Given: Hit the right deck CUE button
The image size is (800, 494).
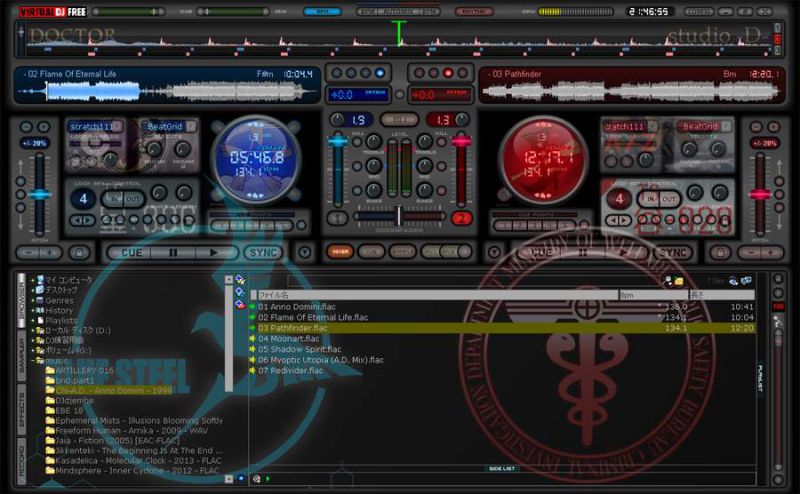Looking at the screenshot, I should click(x=541, y=252).
